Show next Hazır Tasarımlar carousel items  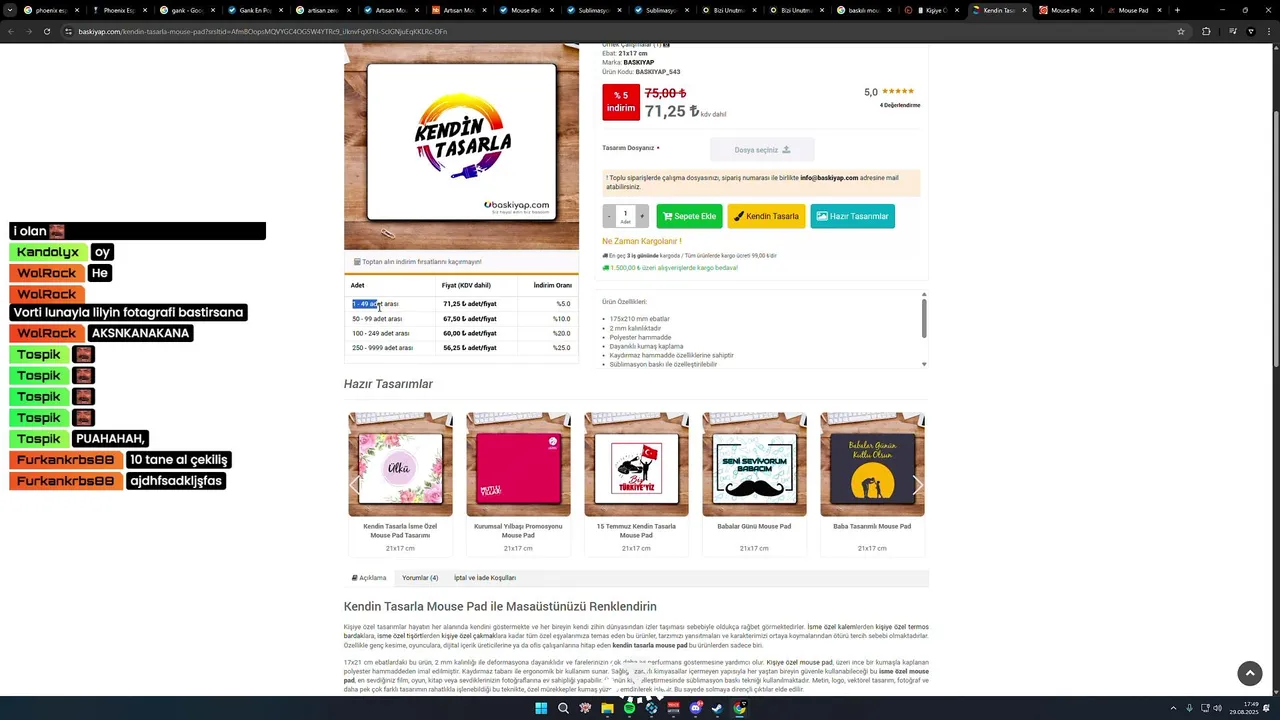918,485
